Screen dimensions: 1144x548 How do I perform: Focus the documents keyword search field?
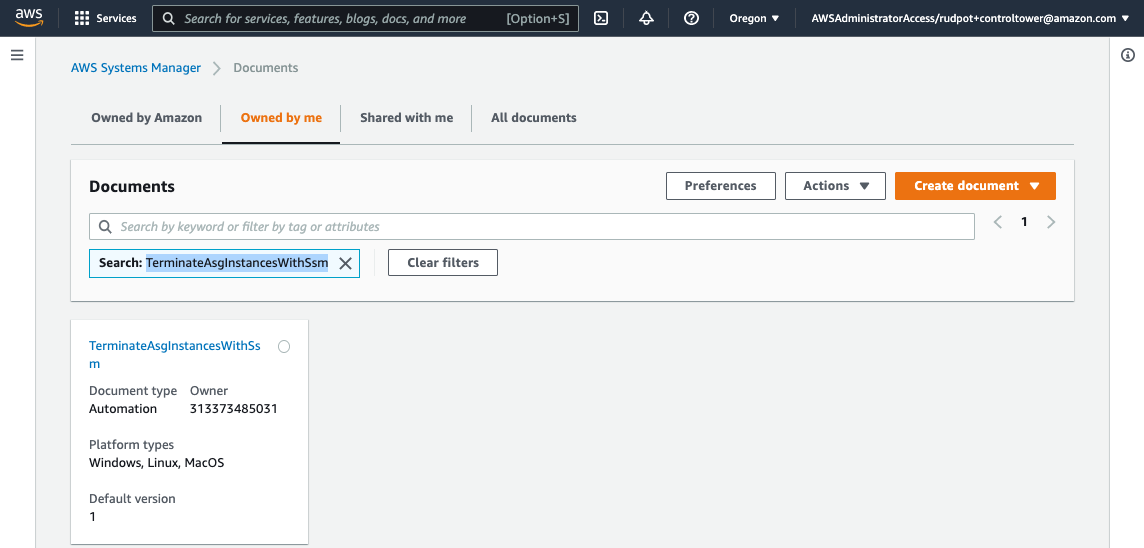(532, 227)
